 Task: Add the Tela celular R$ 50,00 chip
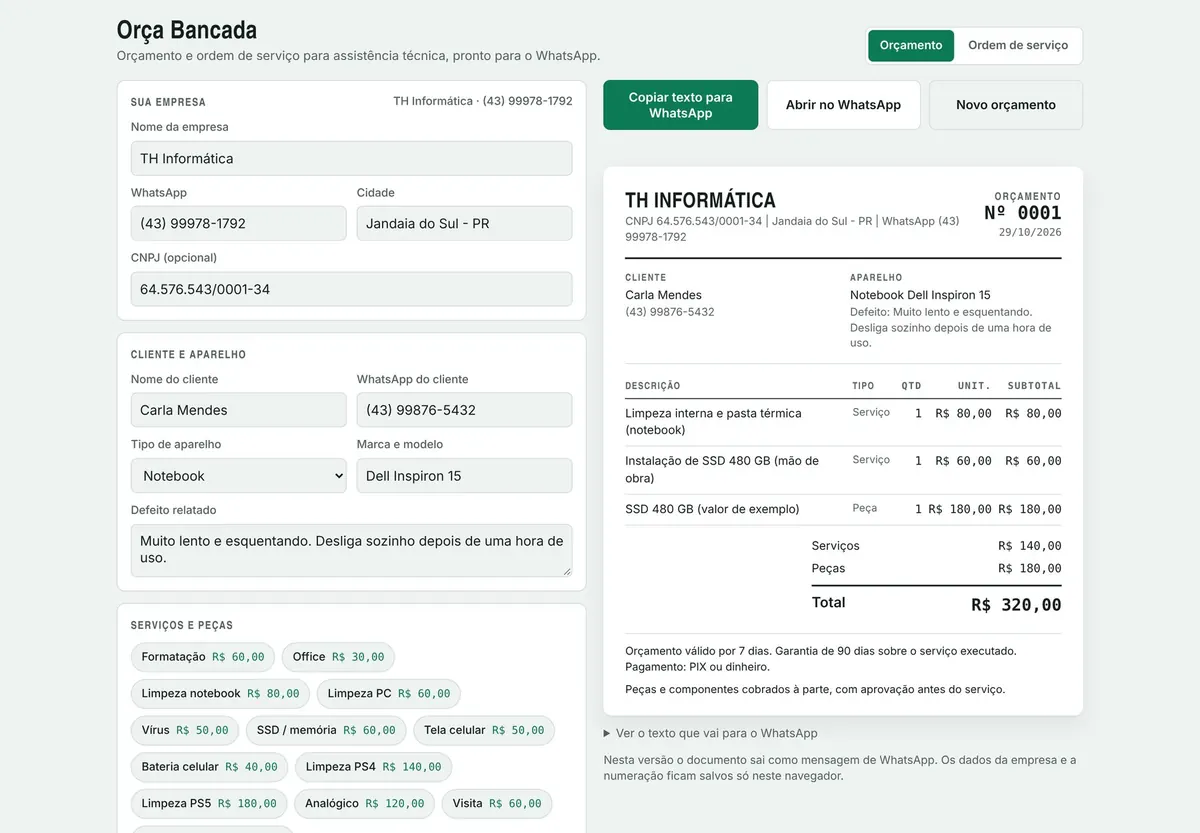click(x=484, y=730)
